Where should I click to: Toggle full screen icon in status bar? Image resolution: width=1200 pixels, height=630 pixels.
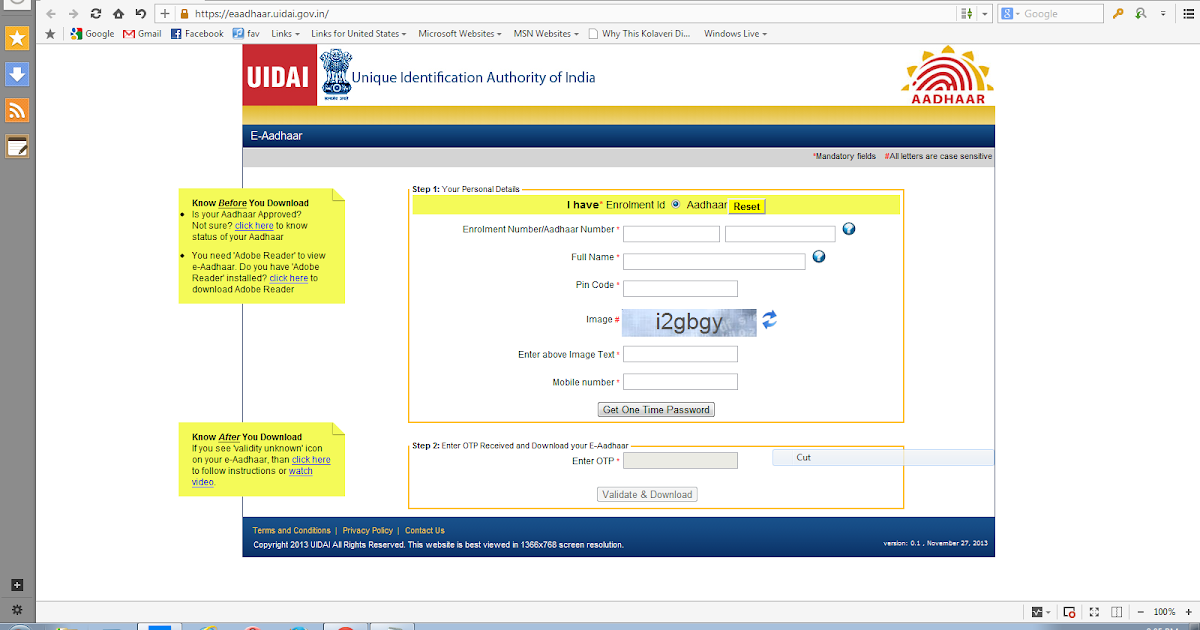click(1094, 612)
